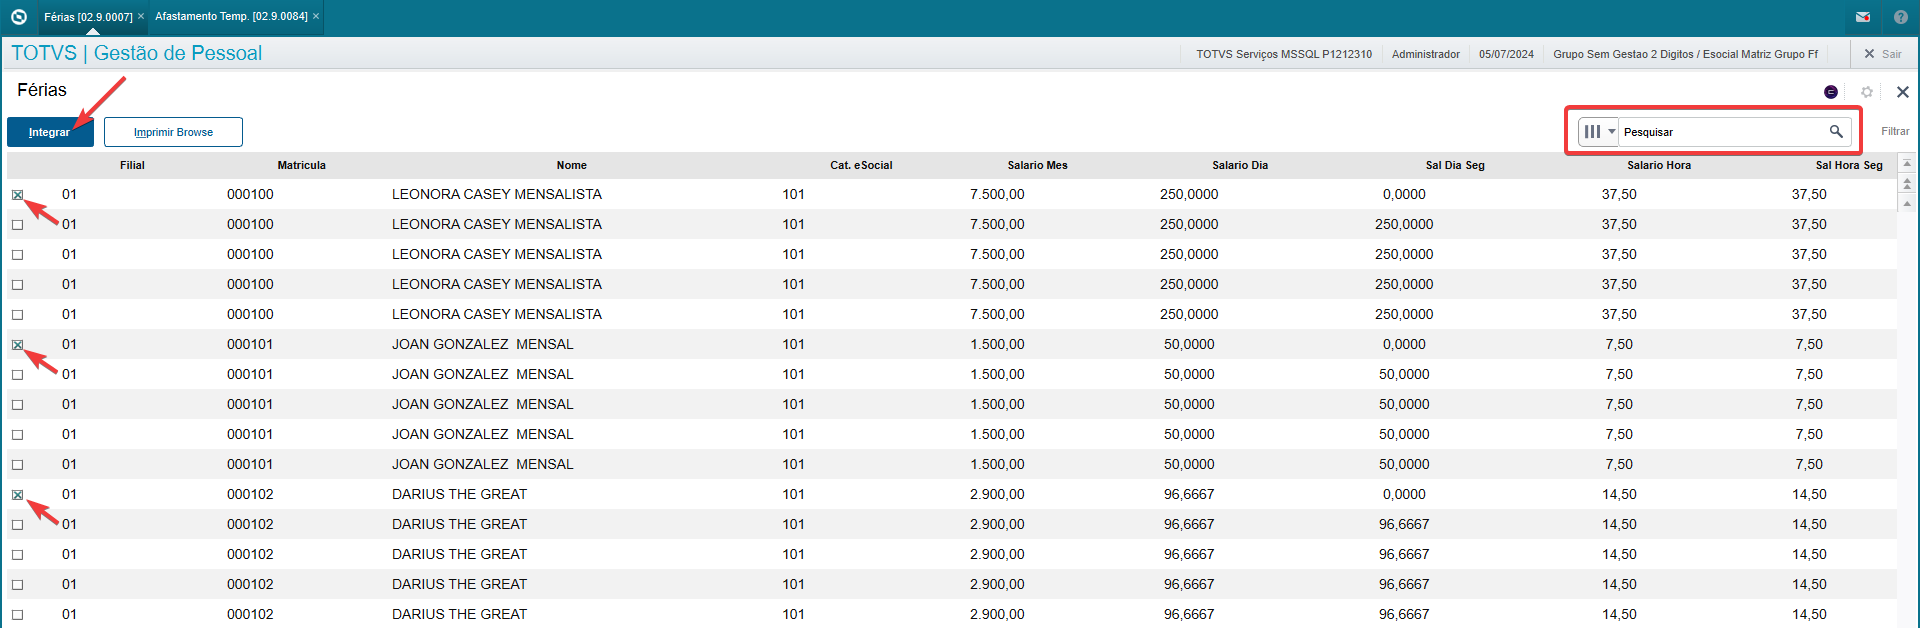Close the Férias panel with the X
The image size is (1920, 628).
point(1903,92)
